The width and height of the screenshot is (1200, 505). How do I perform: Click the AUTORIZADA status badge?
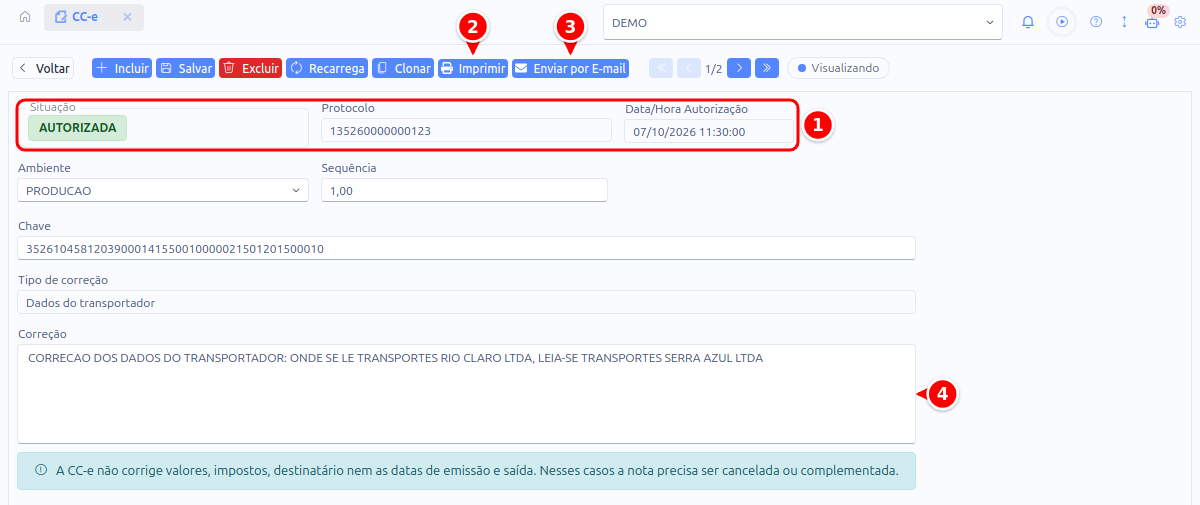77,128
